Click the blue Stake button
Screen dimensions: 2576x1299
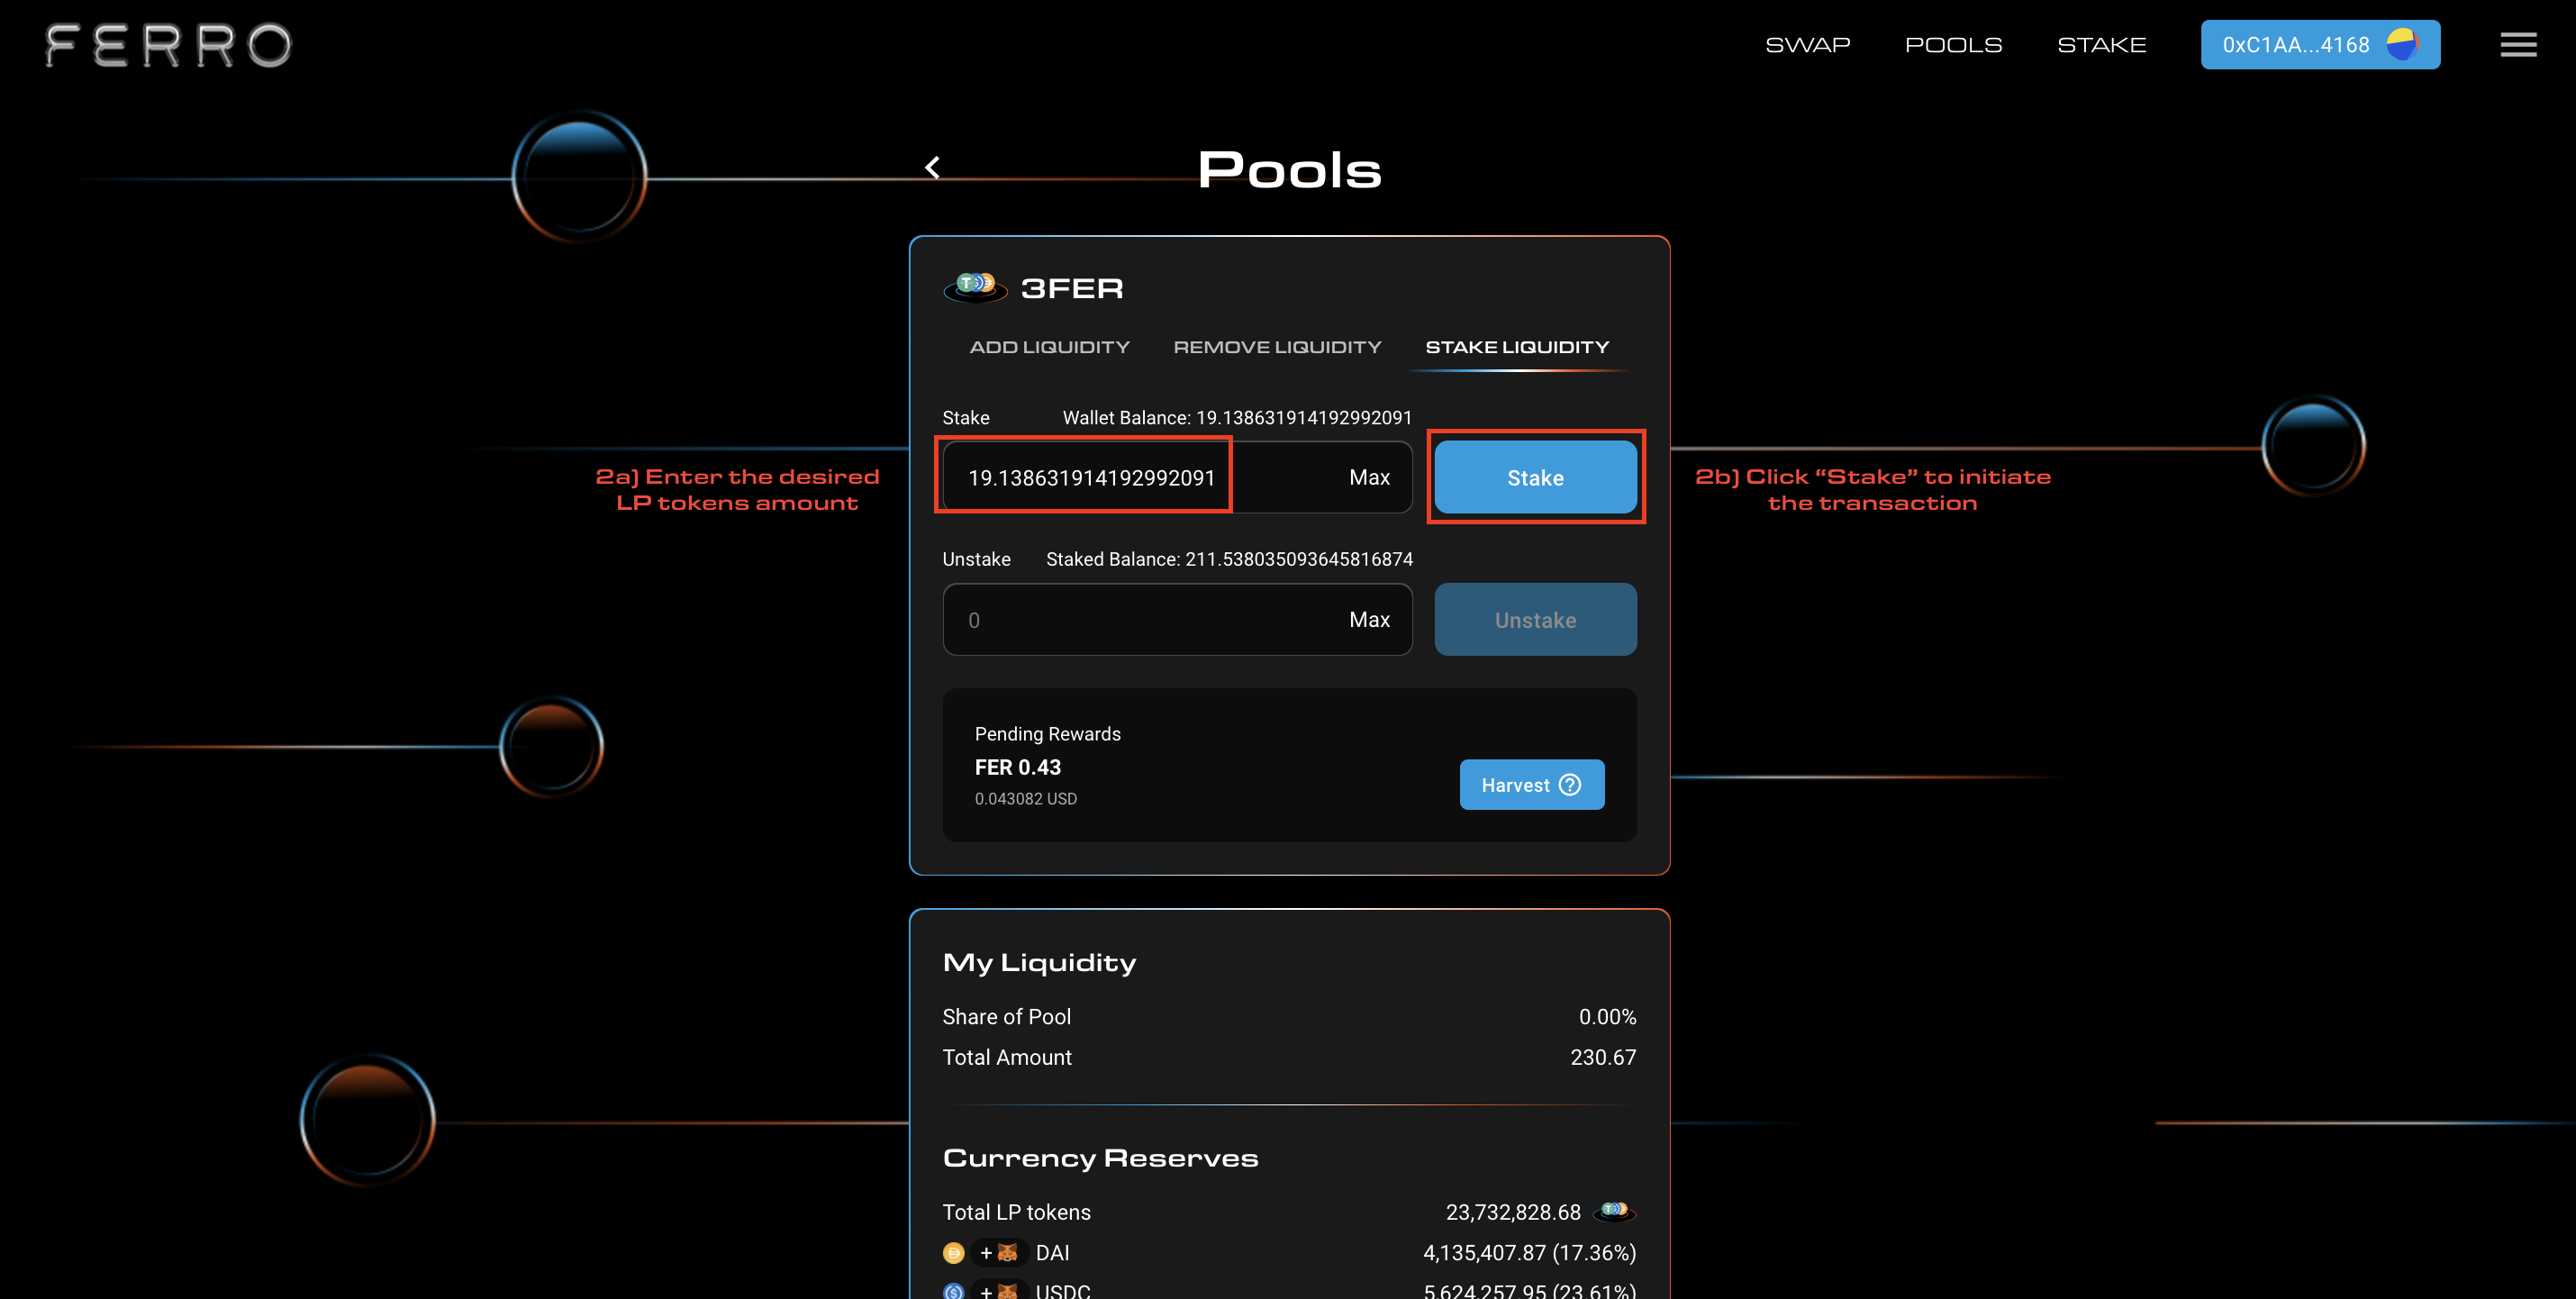point(1535,477)
